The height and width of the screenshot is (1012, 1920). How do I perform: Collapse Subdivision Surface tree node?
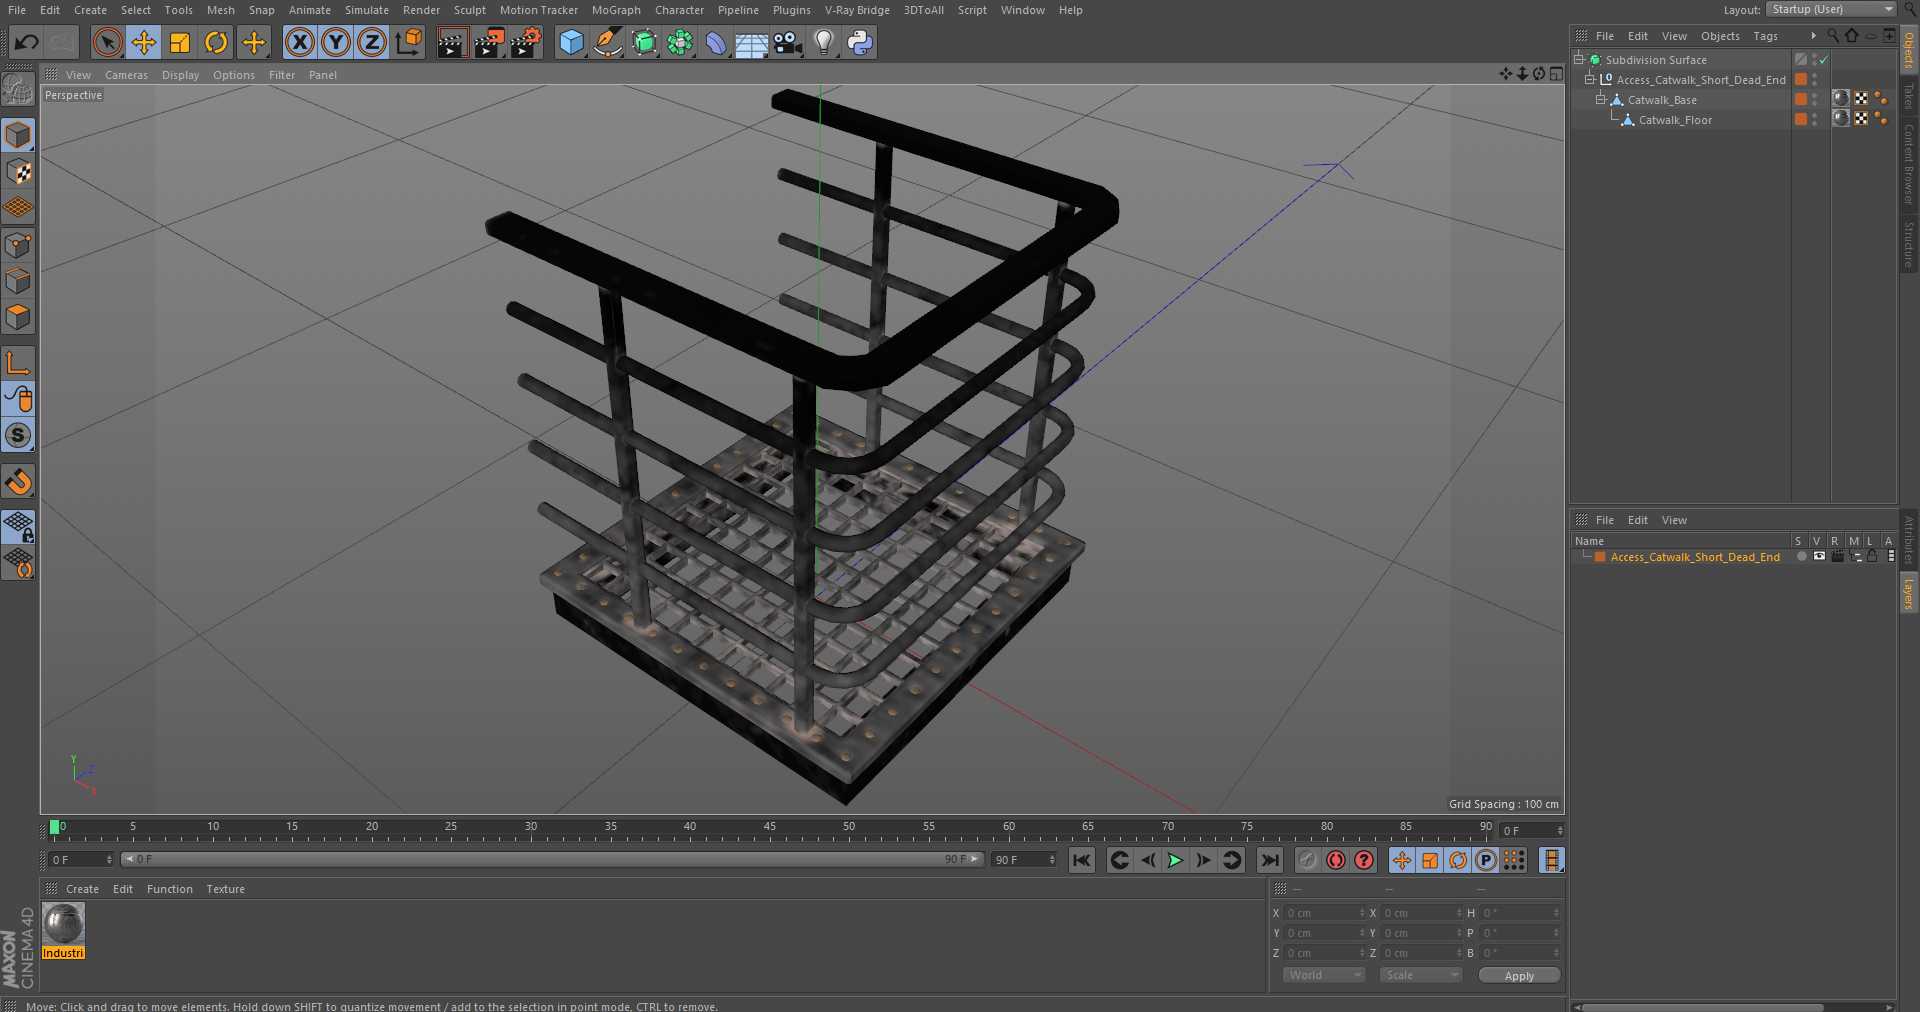coord(1578,60)
